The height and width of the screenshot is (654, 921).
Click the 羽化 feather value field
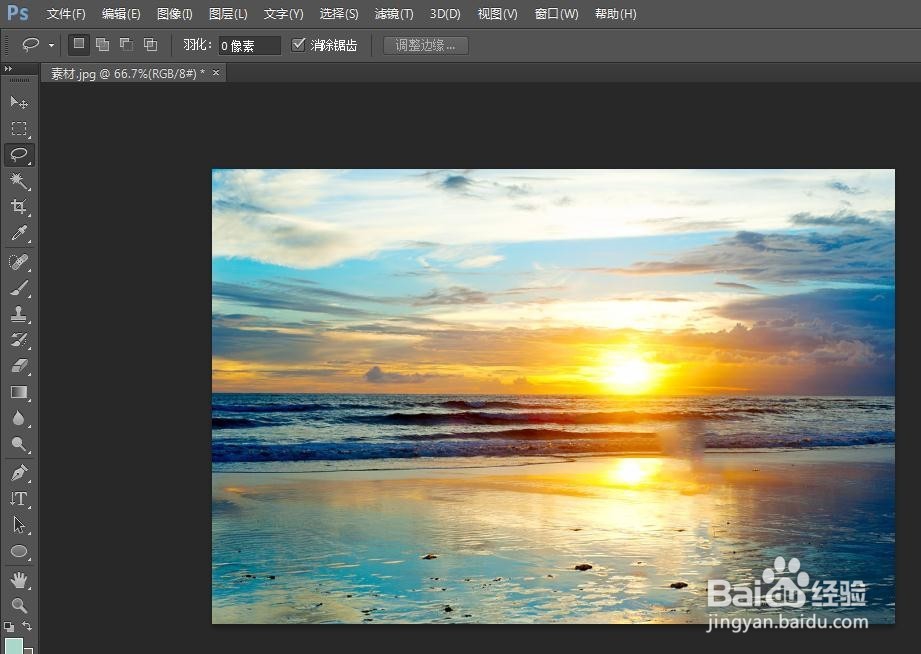250,45
